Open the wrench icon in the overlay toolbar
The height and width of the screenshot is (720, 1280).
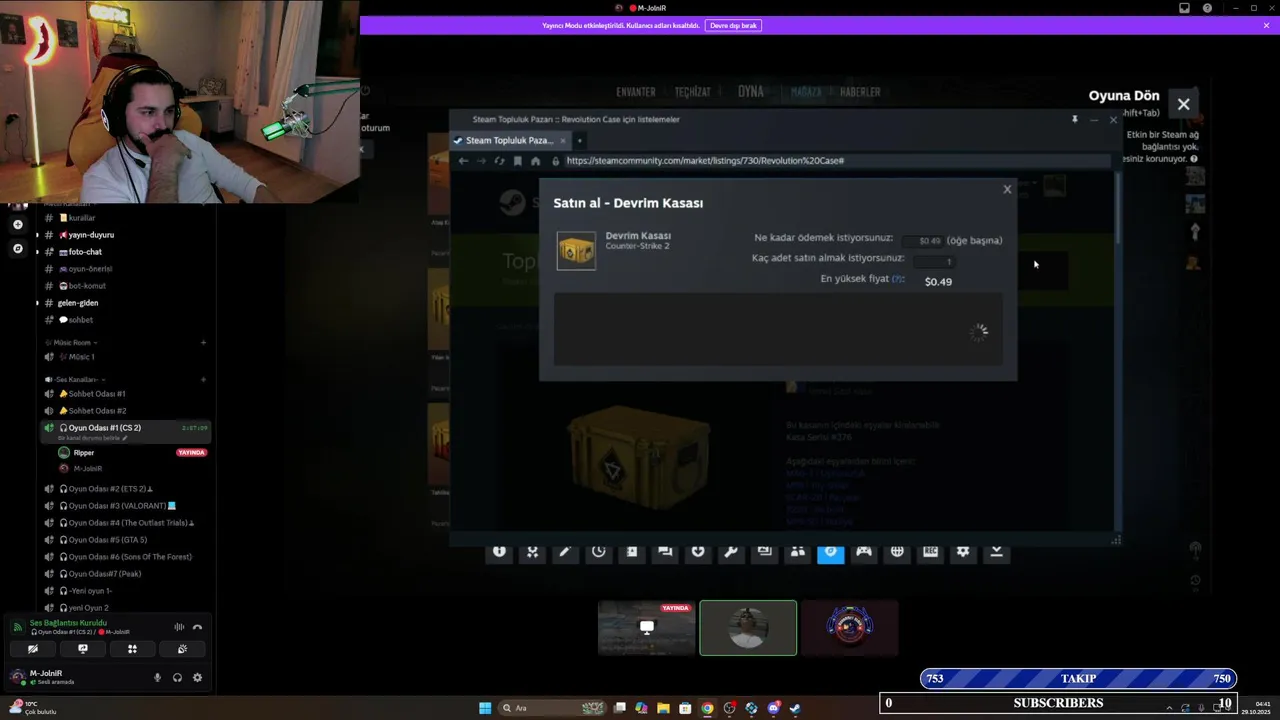tap(731, 552)
